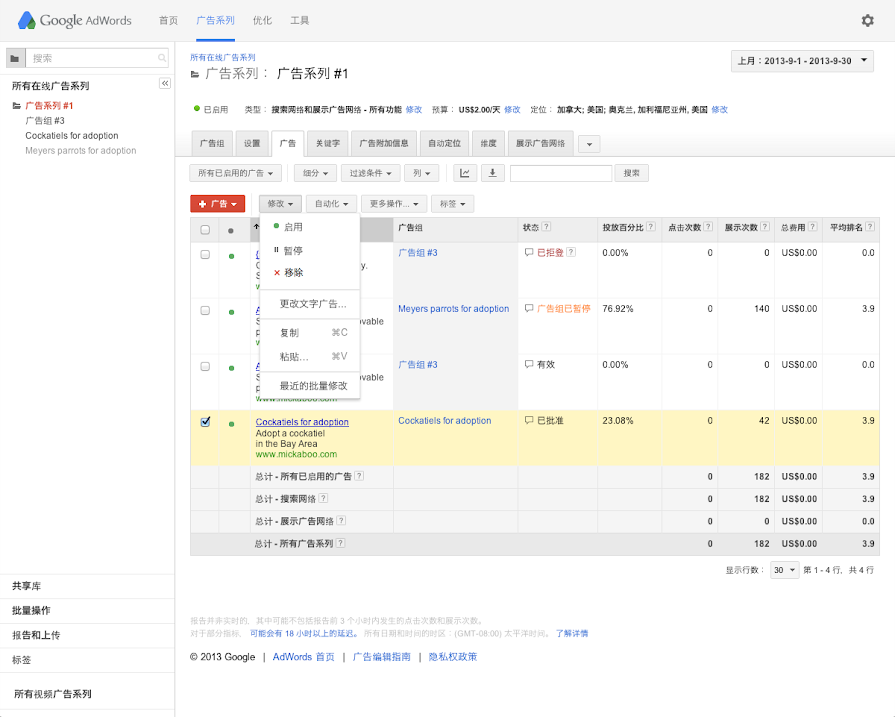Open the settings gear icon
895x717 pixels.
(867, 20)
